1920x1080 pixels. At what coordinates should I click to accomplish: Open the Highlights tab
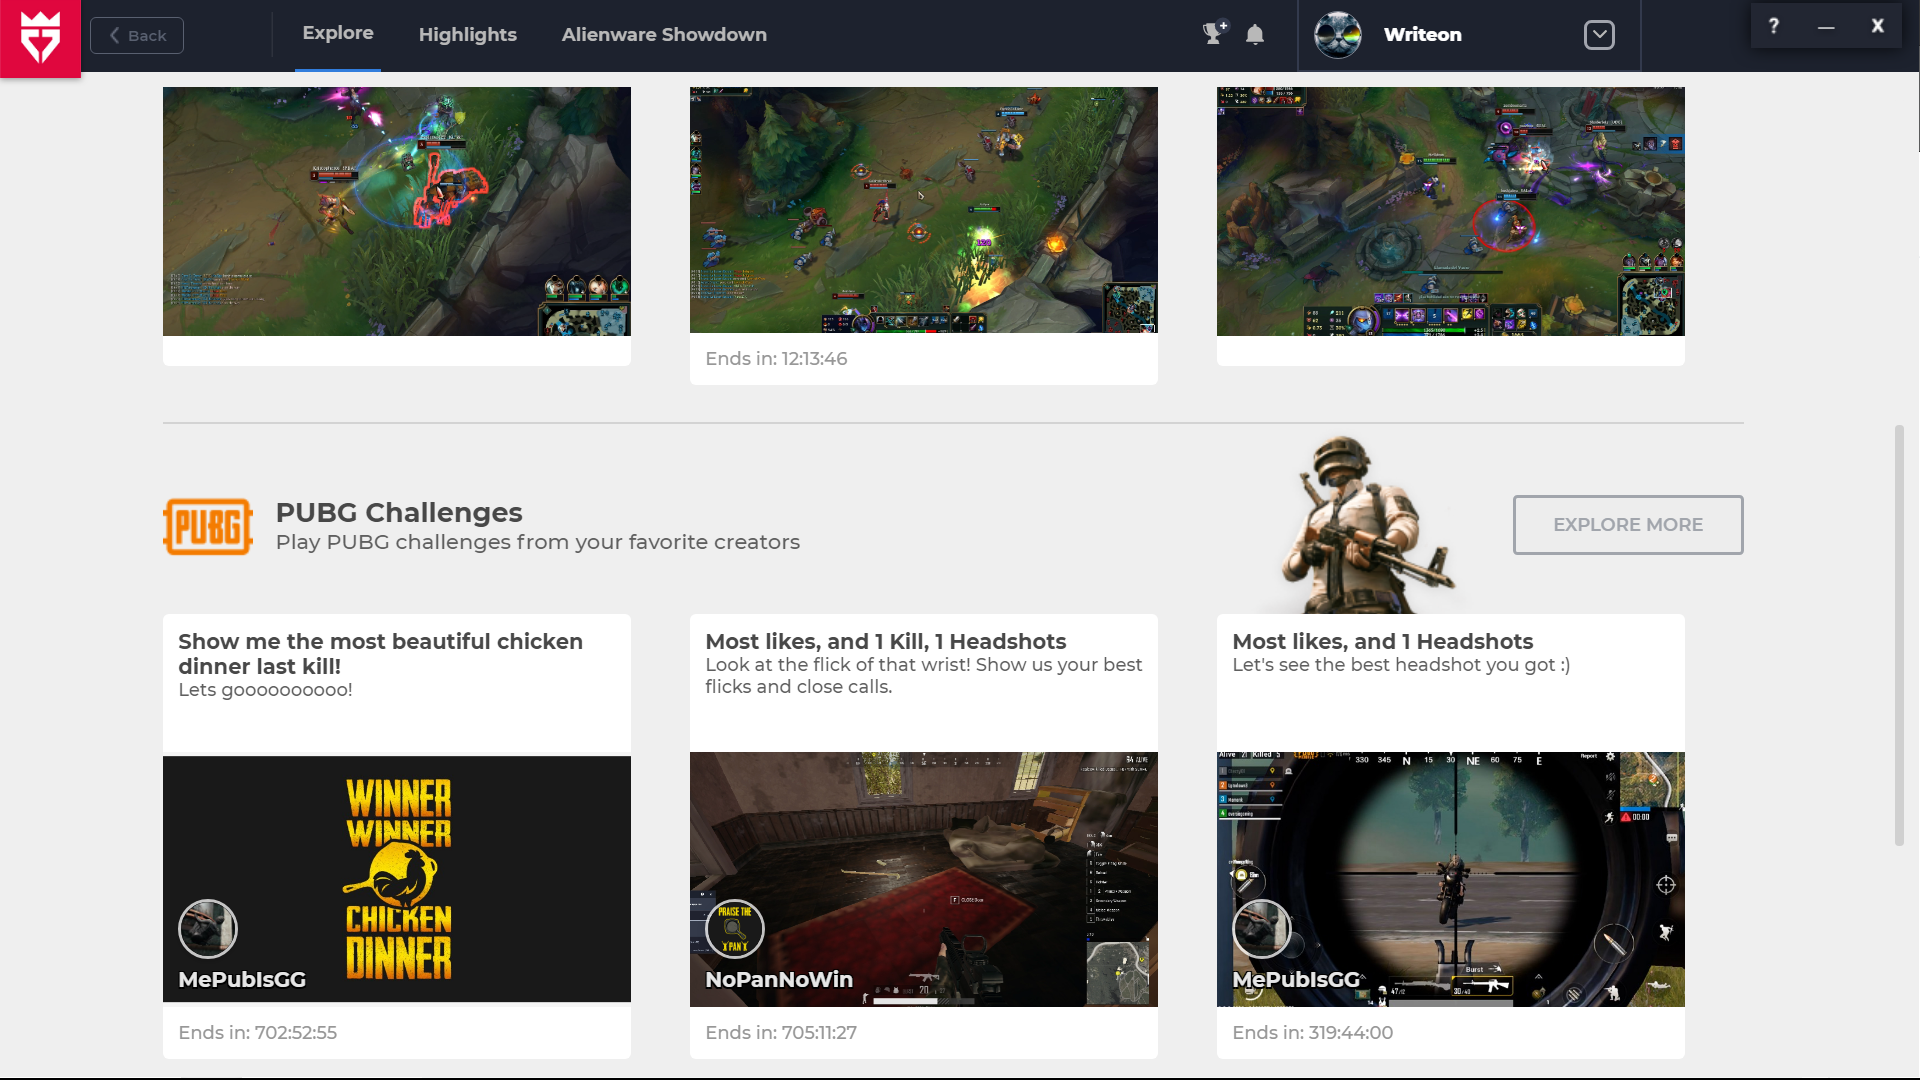[x=468, y=35]
